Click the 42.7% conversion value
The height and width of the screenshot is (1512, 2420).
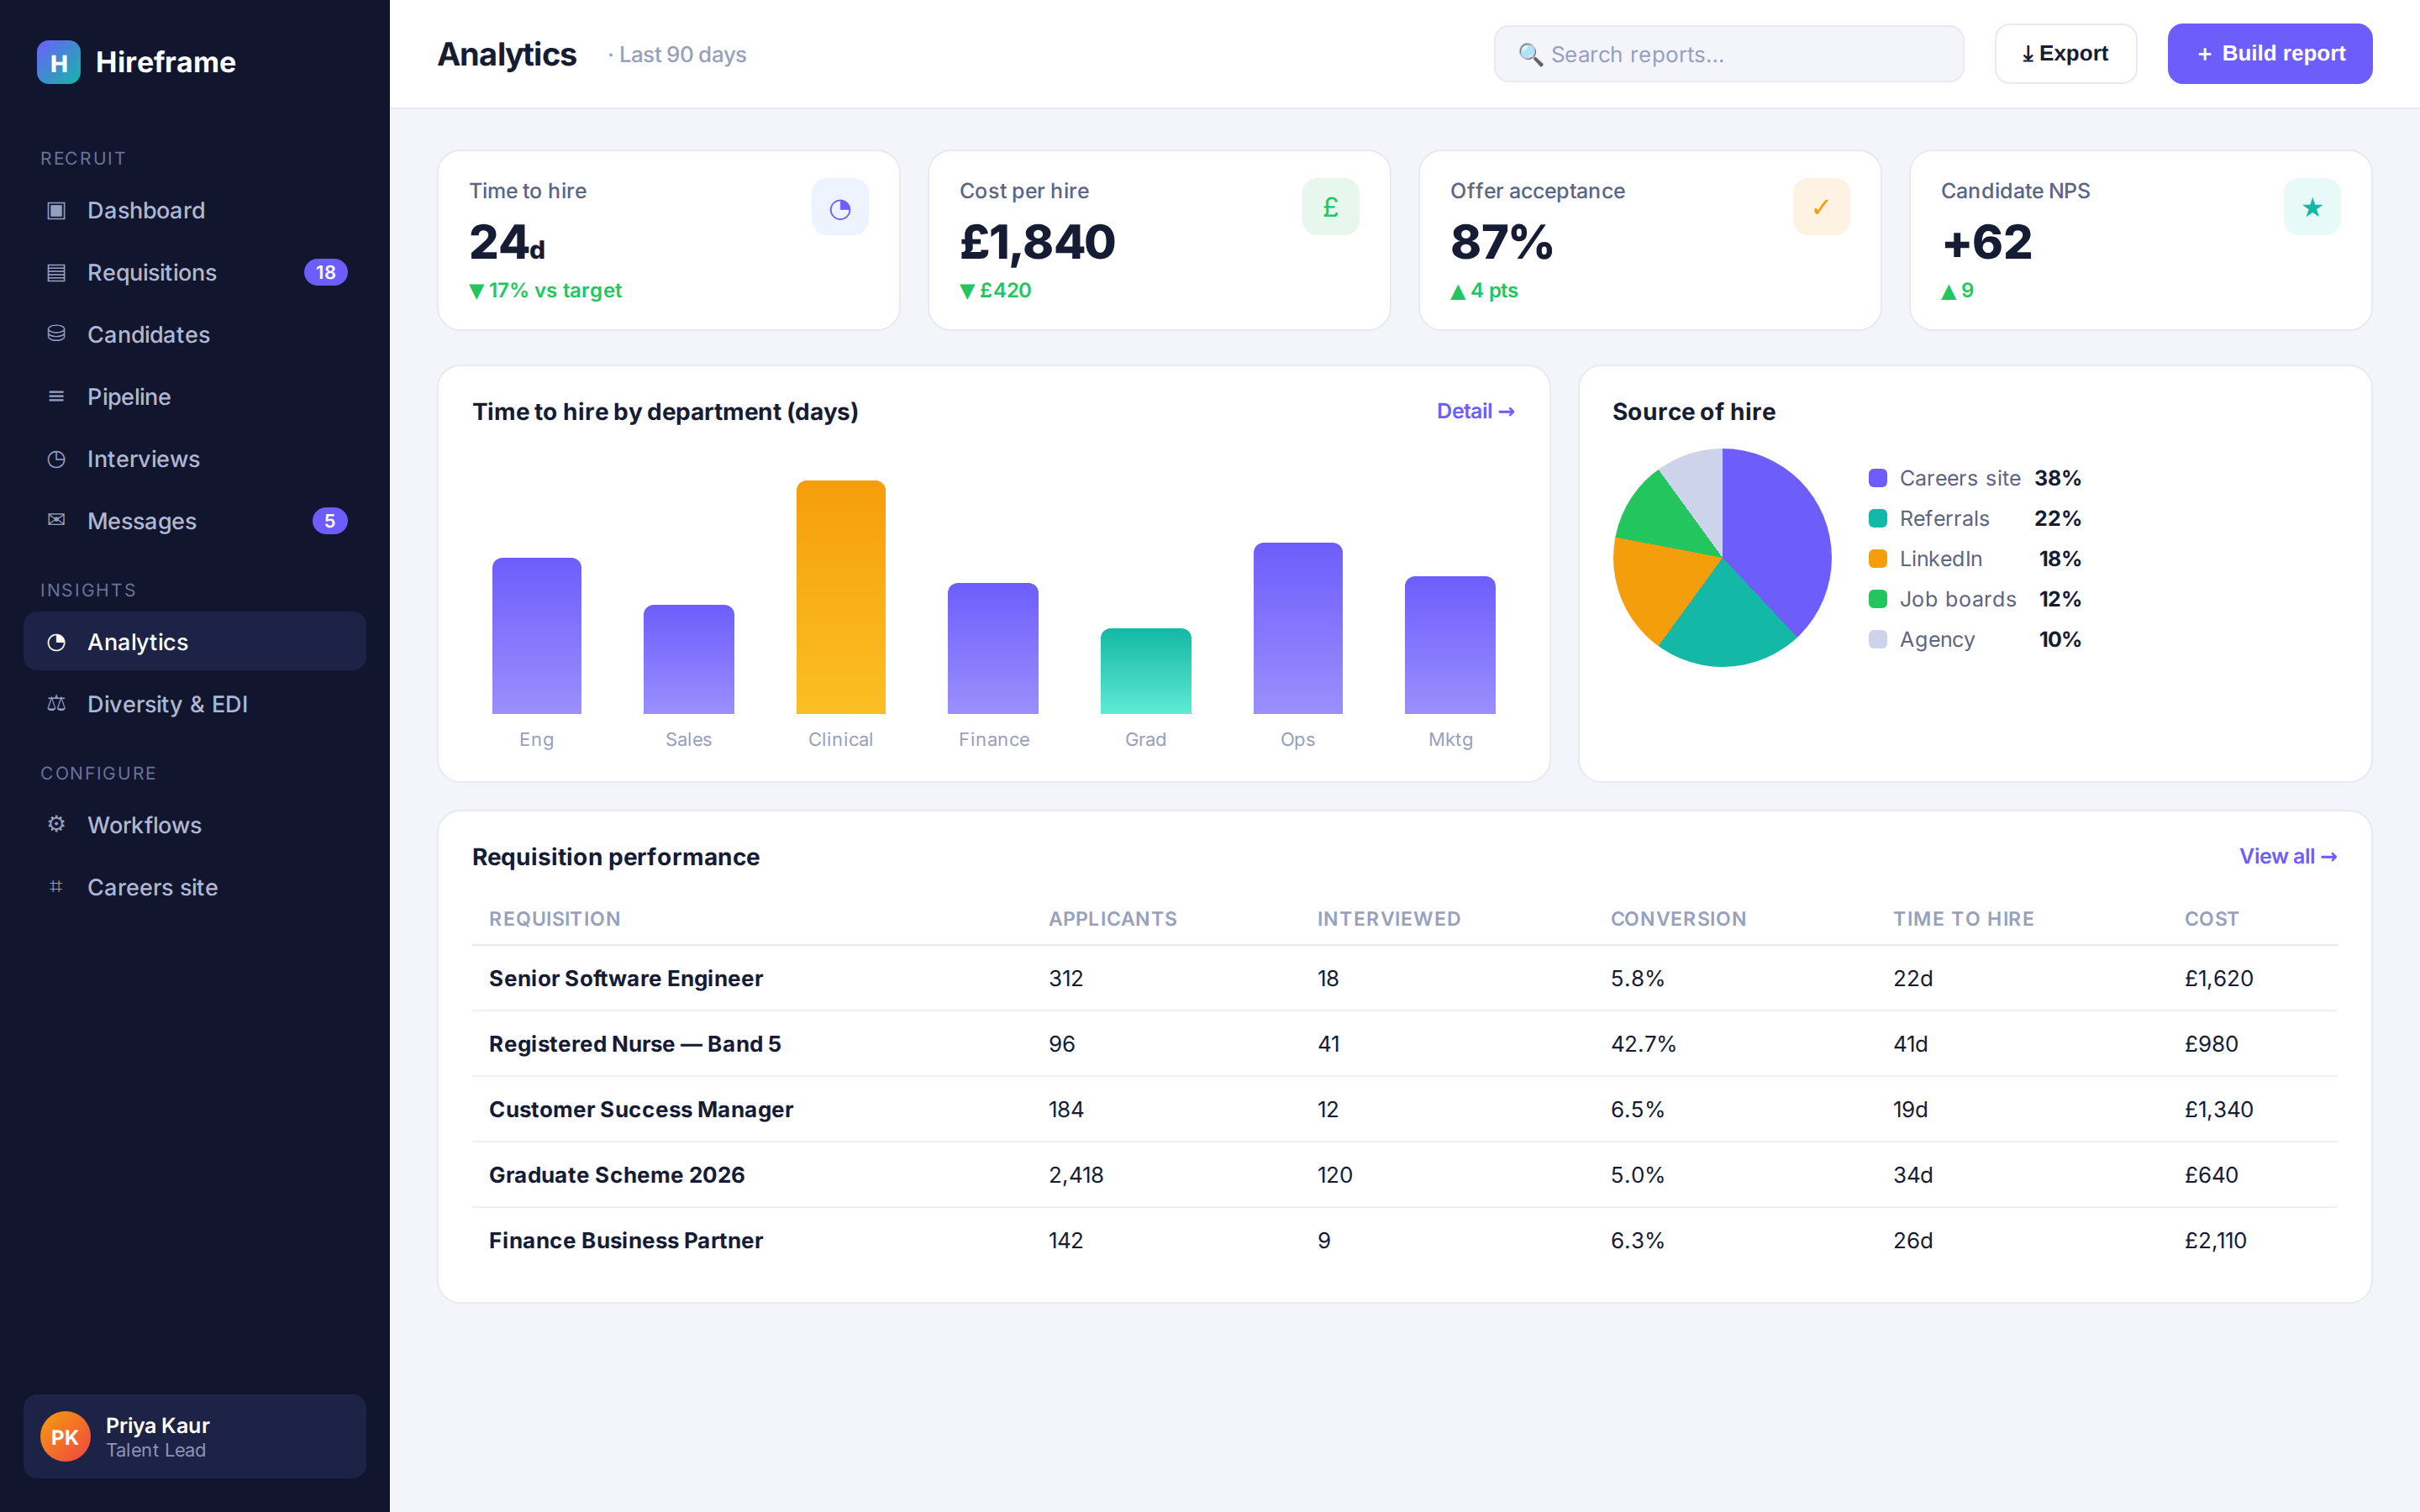pyautogui.click(x=1643, y=1044)
